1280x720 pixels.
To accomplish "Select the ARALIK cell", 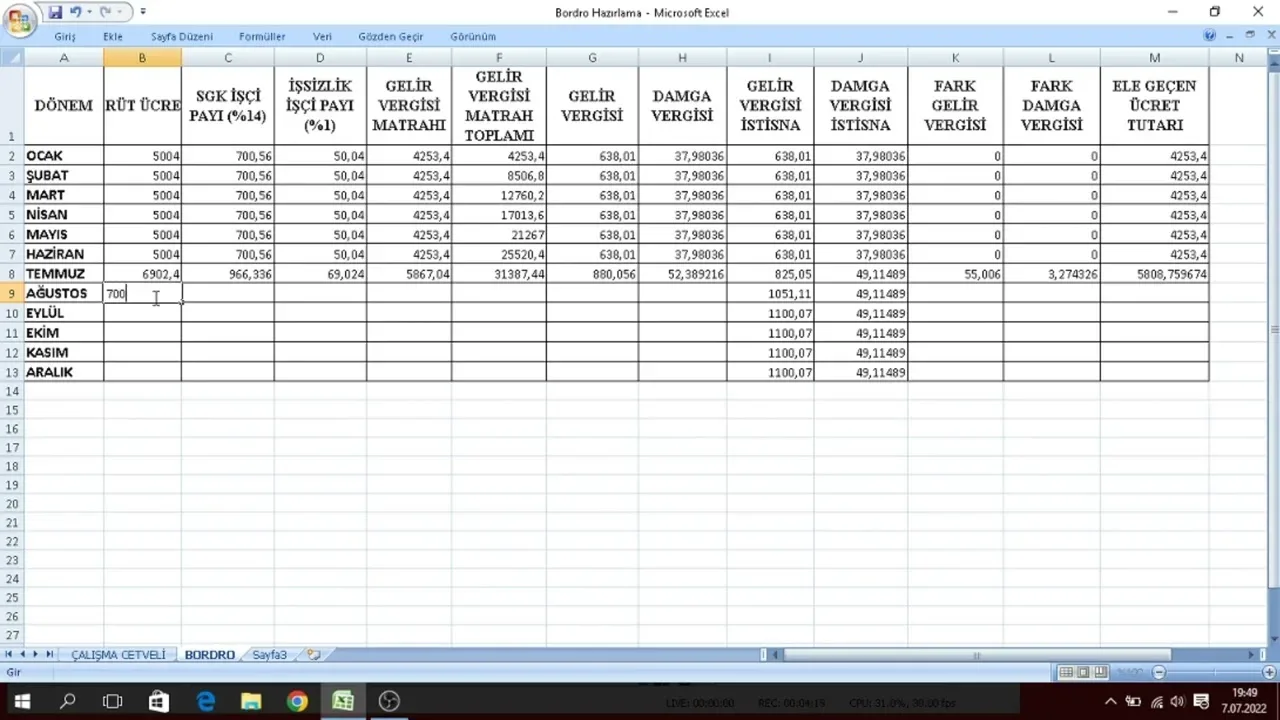I will pyautogui.click(x=64, y=372).
